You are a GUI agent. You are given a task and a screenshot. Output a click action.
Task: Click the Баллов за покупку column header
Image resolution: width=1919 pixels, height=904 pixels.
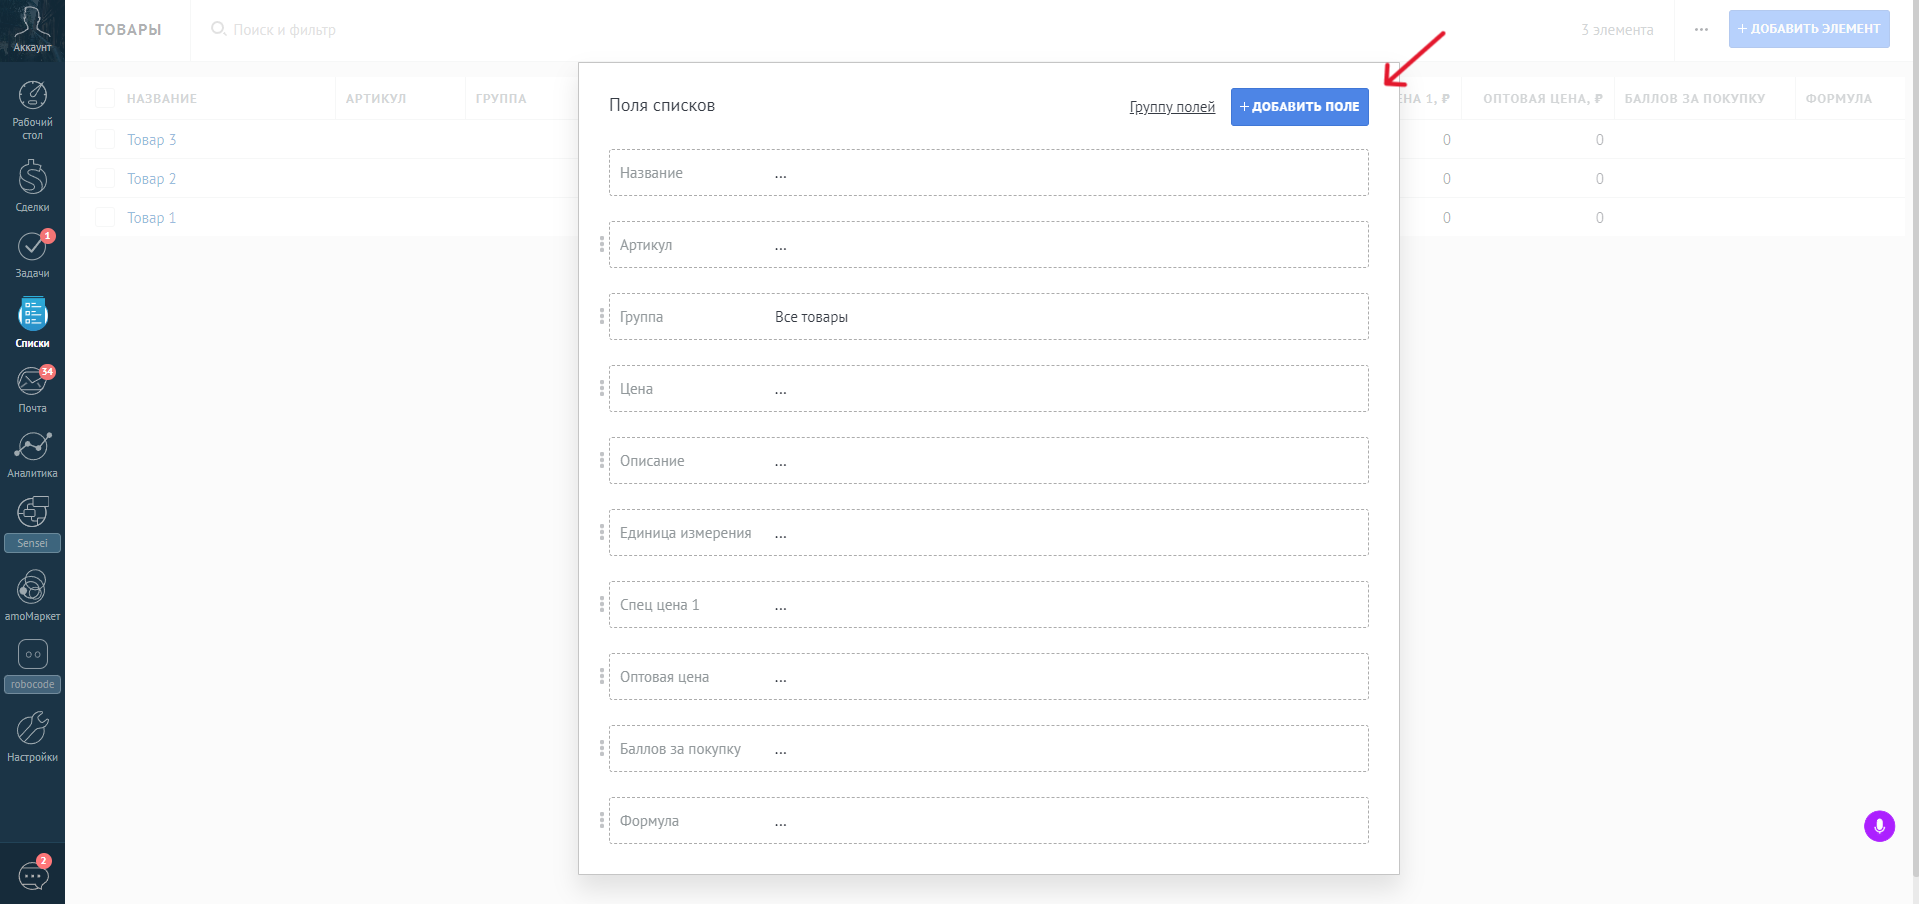point(1694,98)
